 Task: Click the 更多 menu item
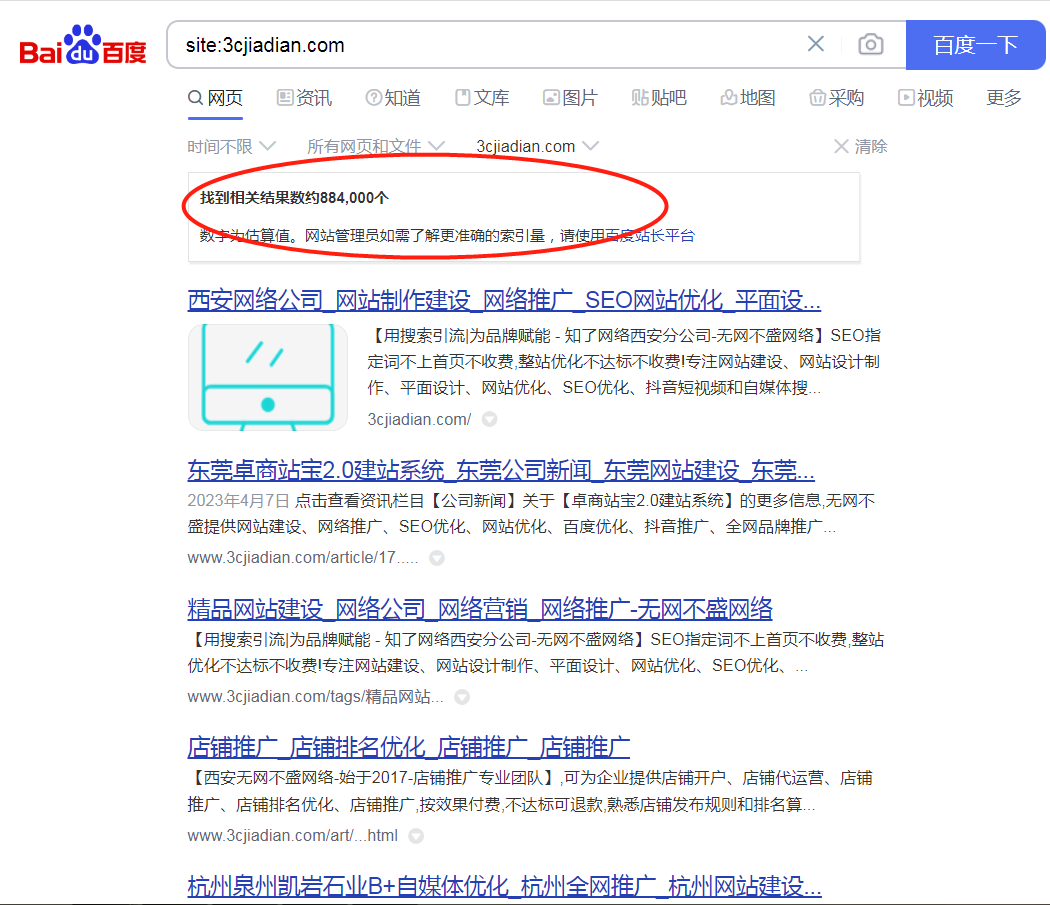click(x=1004, y=98)
